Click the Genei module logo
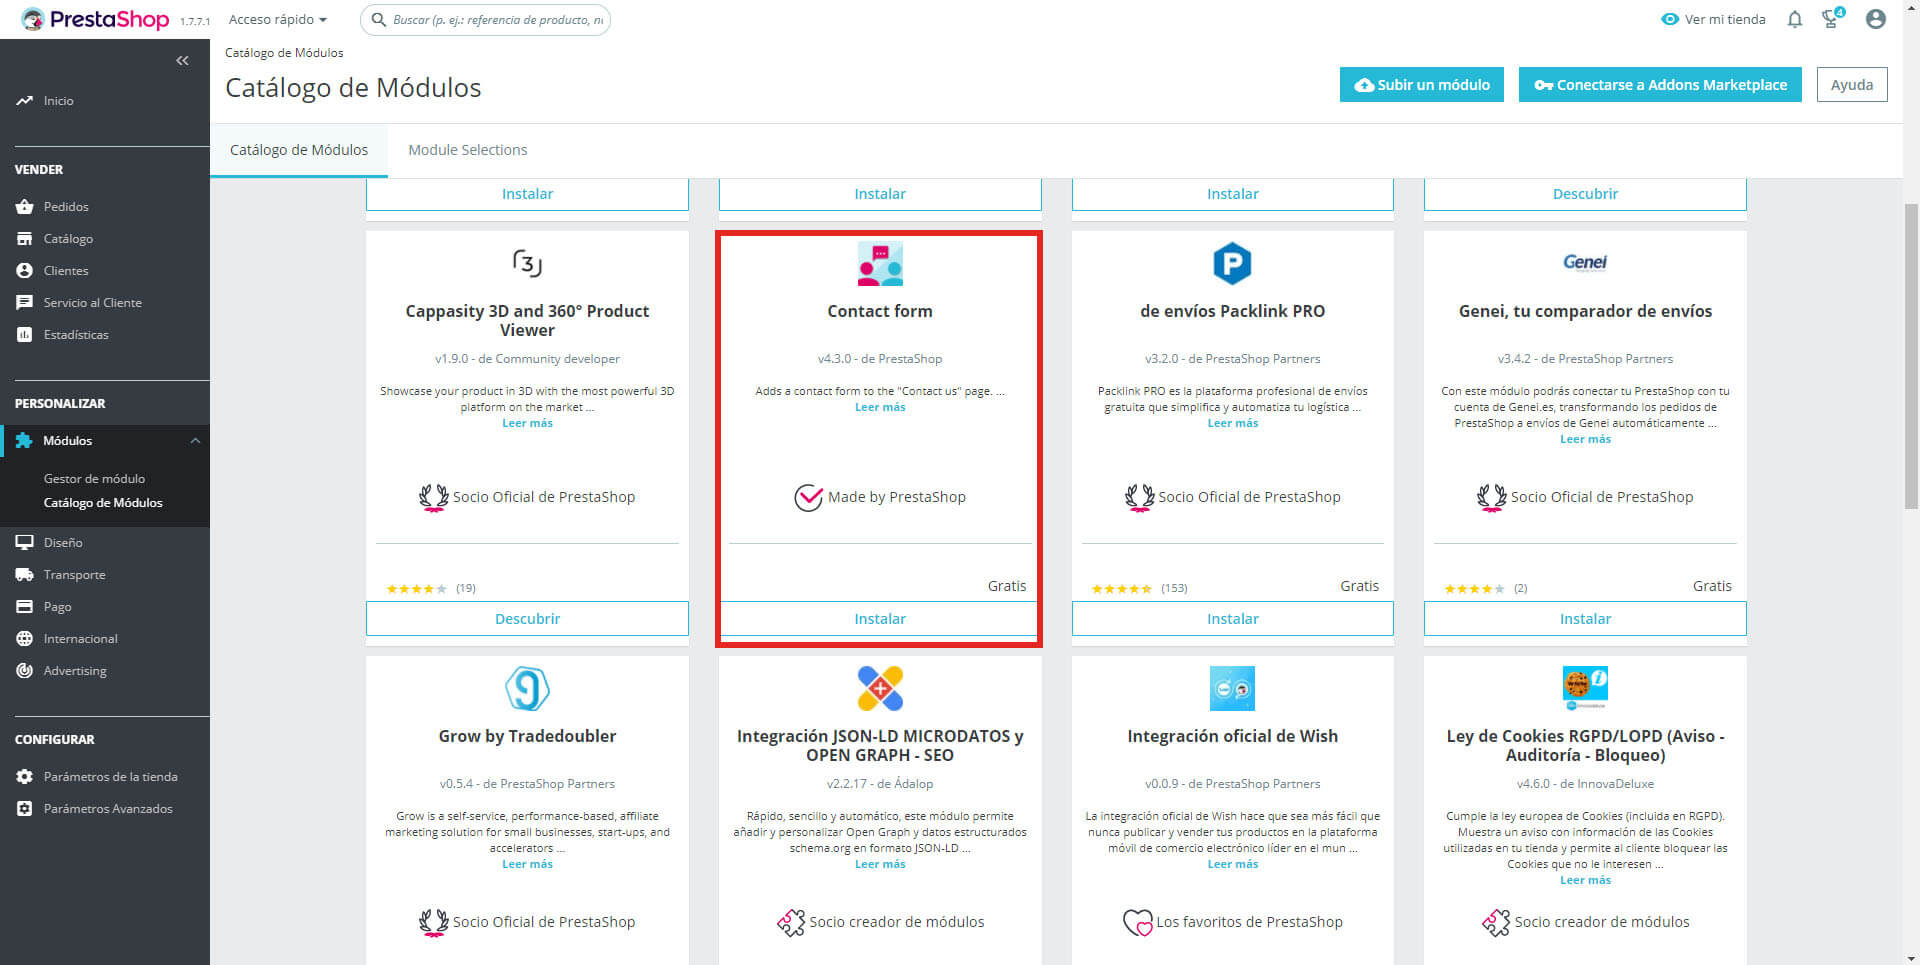 pyautogui.click(x=1585, y=262)
